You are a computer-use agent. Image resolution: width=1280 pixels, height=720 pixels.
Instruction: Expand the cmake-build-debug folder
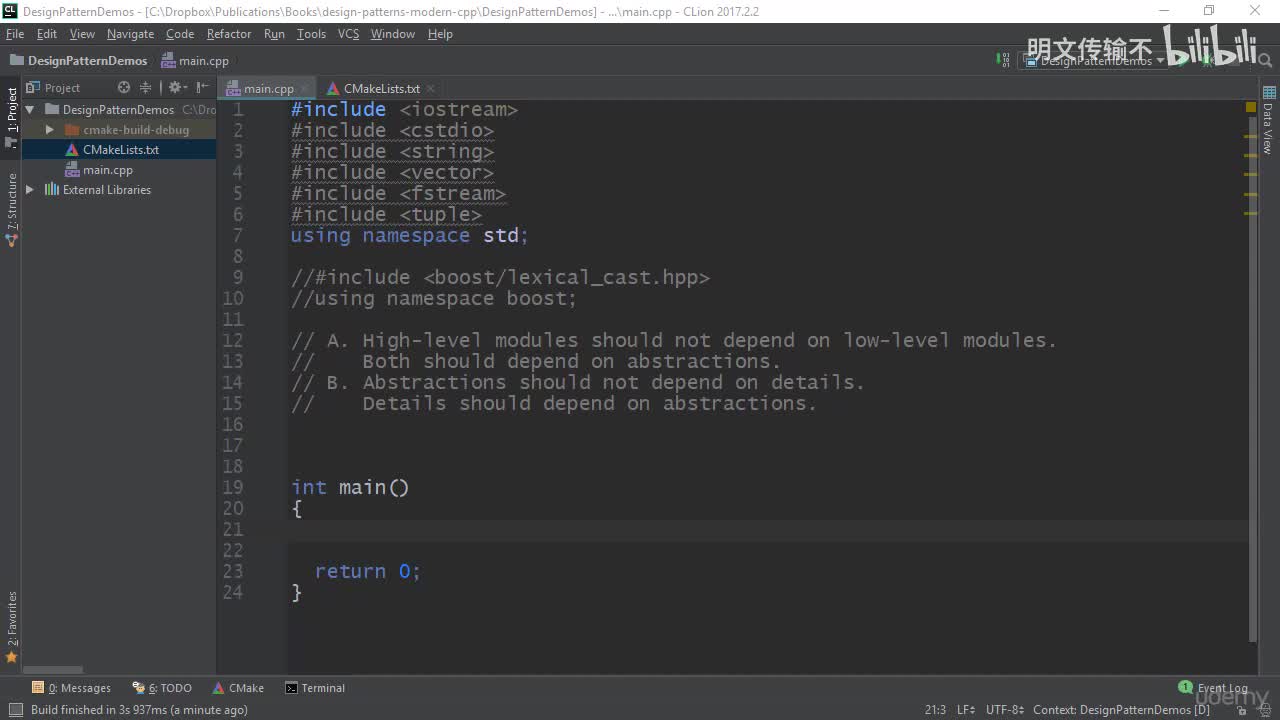(50, 130)
